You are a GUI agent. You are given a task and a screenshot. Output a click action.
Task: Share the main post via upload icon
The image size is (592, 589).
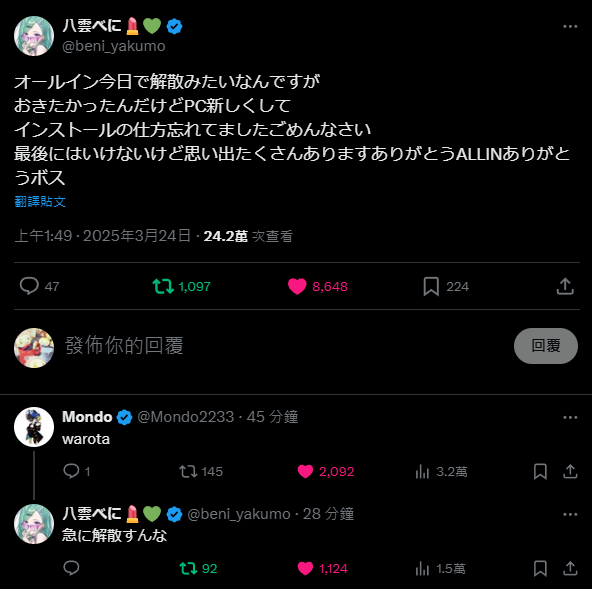click(x=565, y=286)
